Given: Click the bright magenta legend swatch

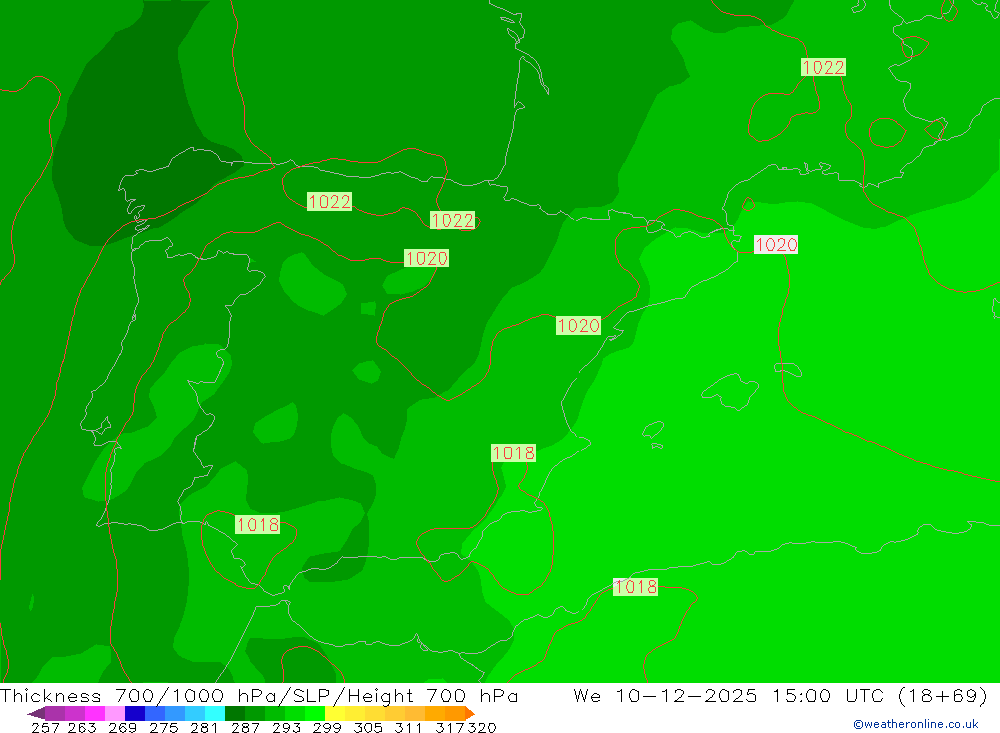Looking at the screenshot, I should [x=94, y=713].
